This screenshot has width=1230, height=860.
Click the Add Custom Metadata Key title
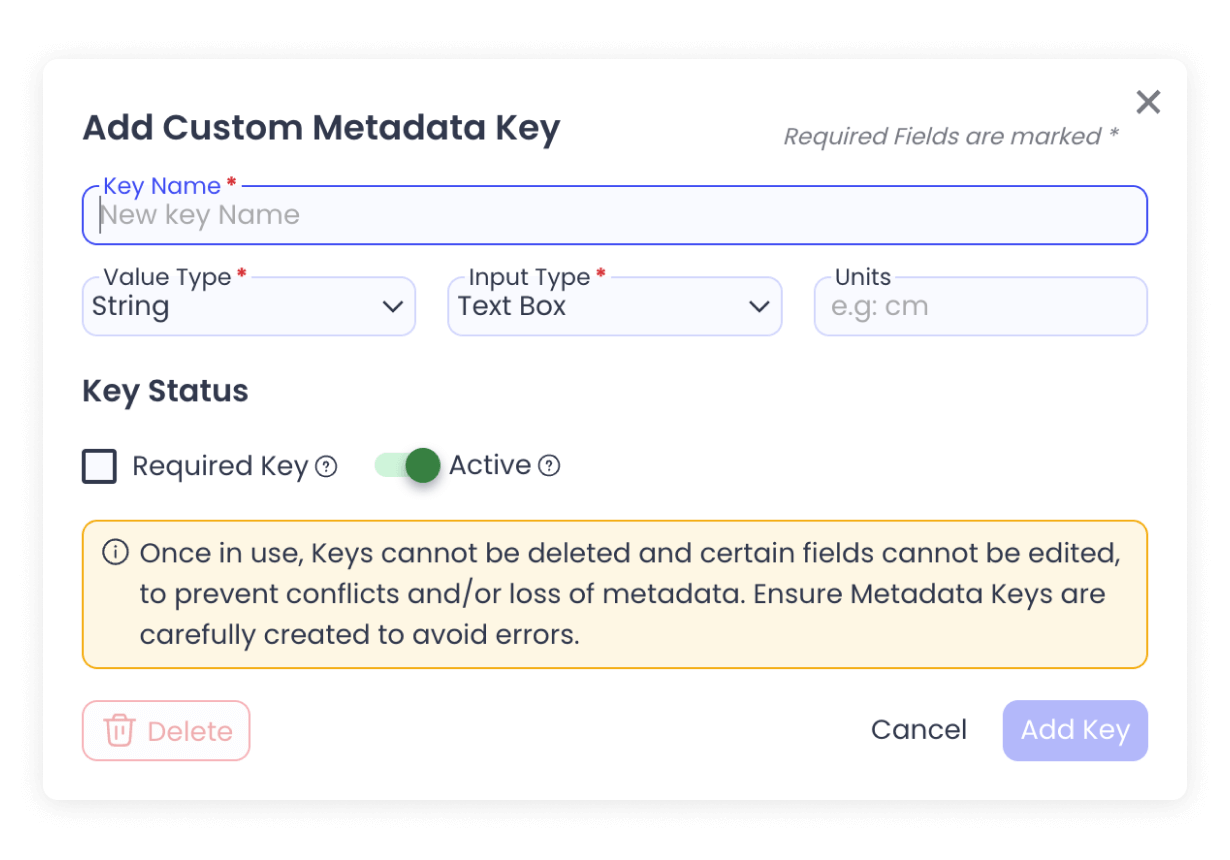click(x=321, y=128)
